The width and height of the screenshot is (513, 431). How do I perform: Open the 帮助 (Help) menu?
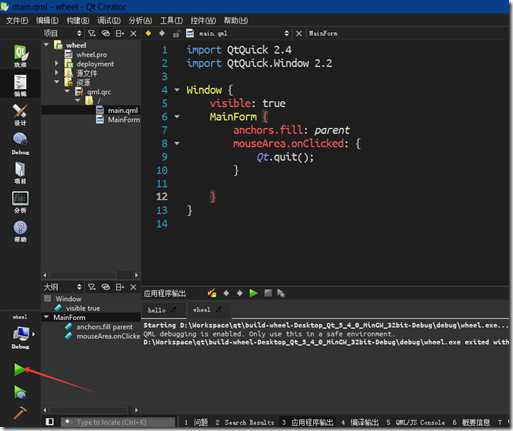coord(236,20)
